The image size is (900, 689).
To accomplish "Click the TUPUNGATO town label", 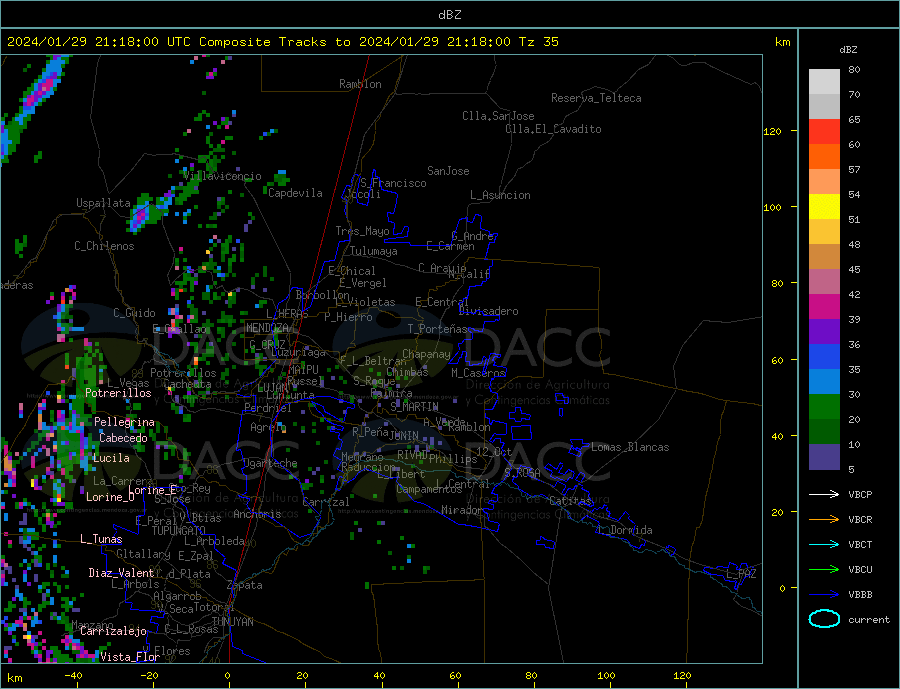I will click(179, 531).
